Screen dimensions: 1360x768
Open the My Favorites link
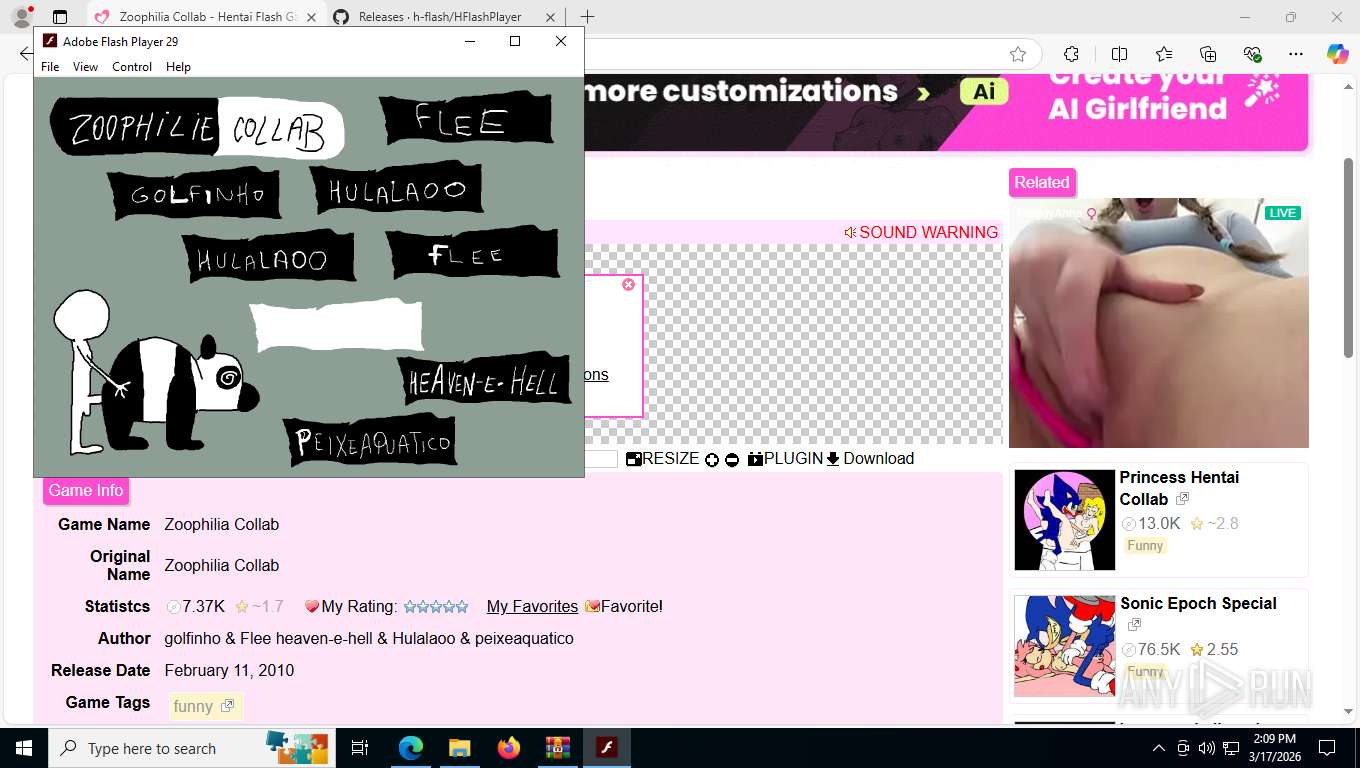(x=532, y=607)
